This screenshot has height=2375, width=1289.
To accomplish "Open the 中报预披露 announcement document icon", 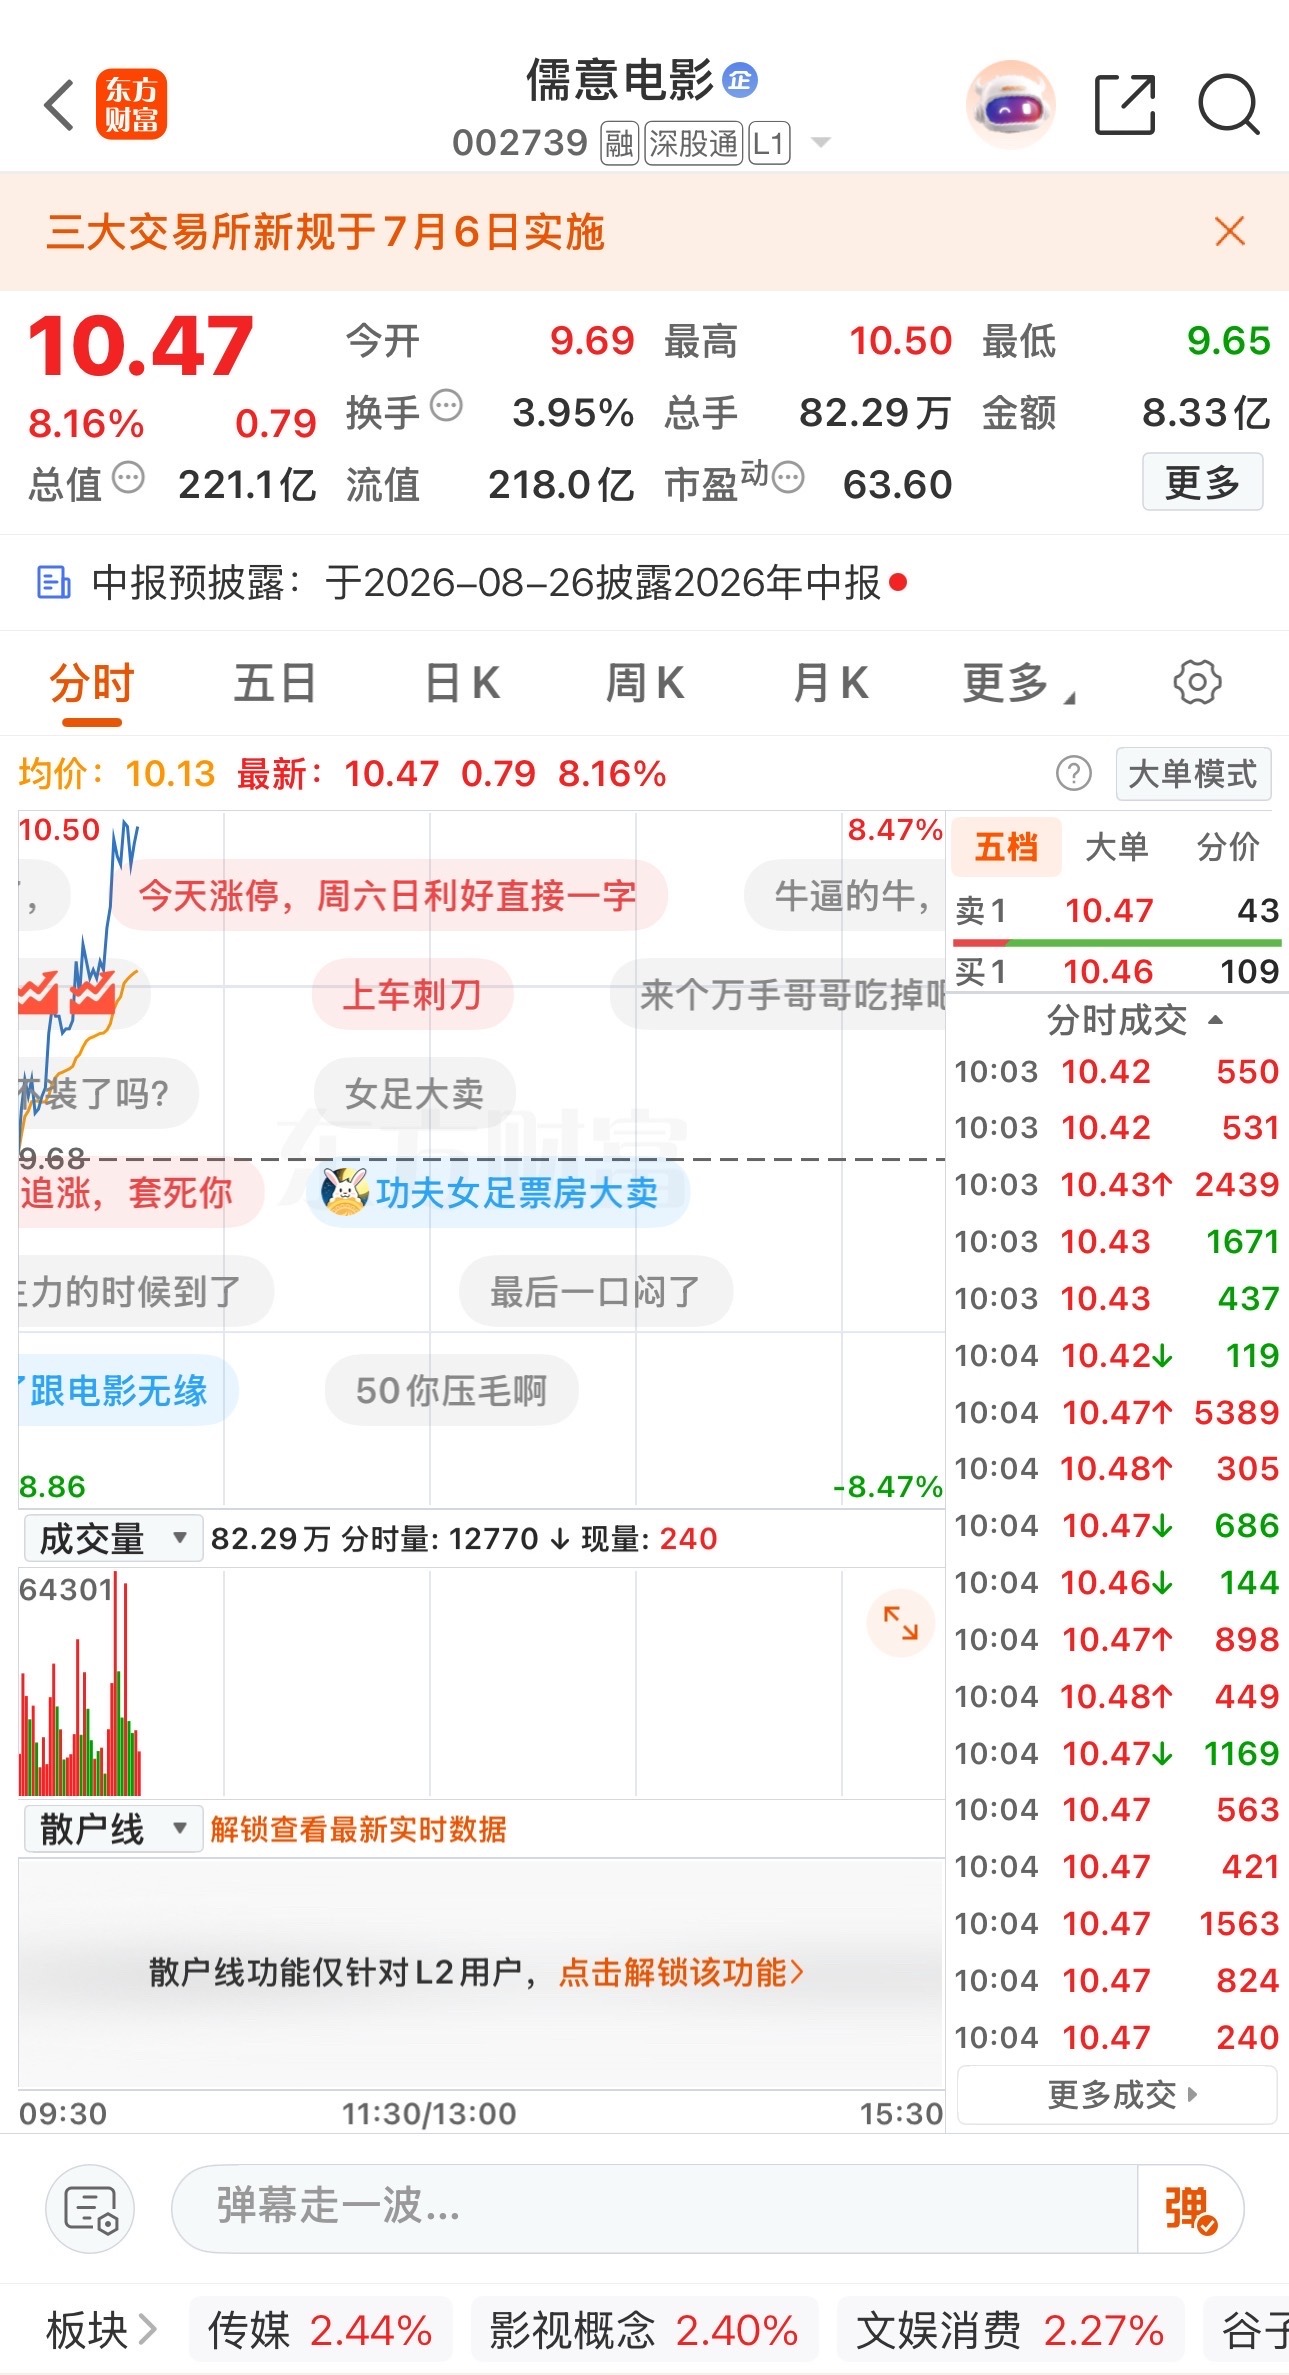I will point(53,582).
